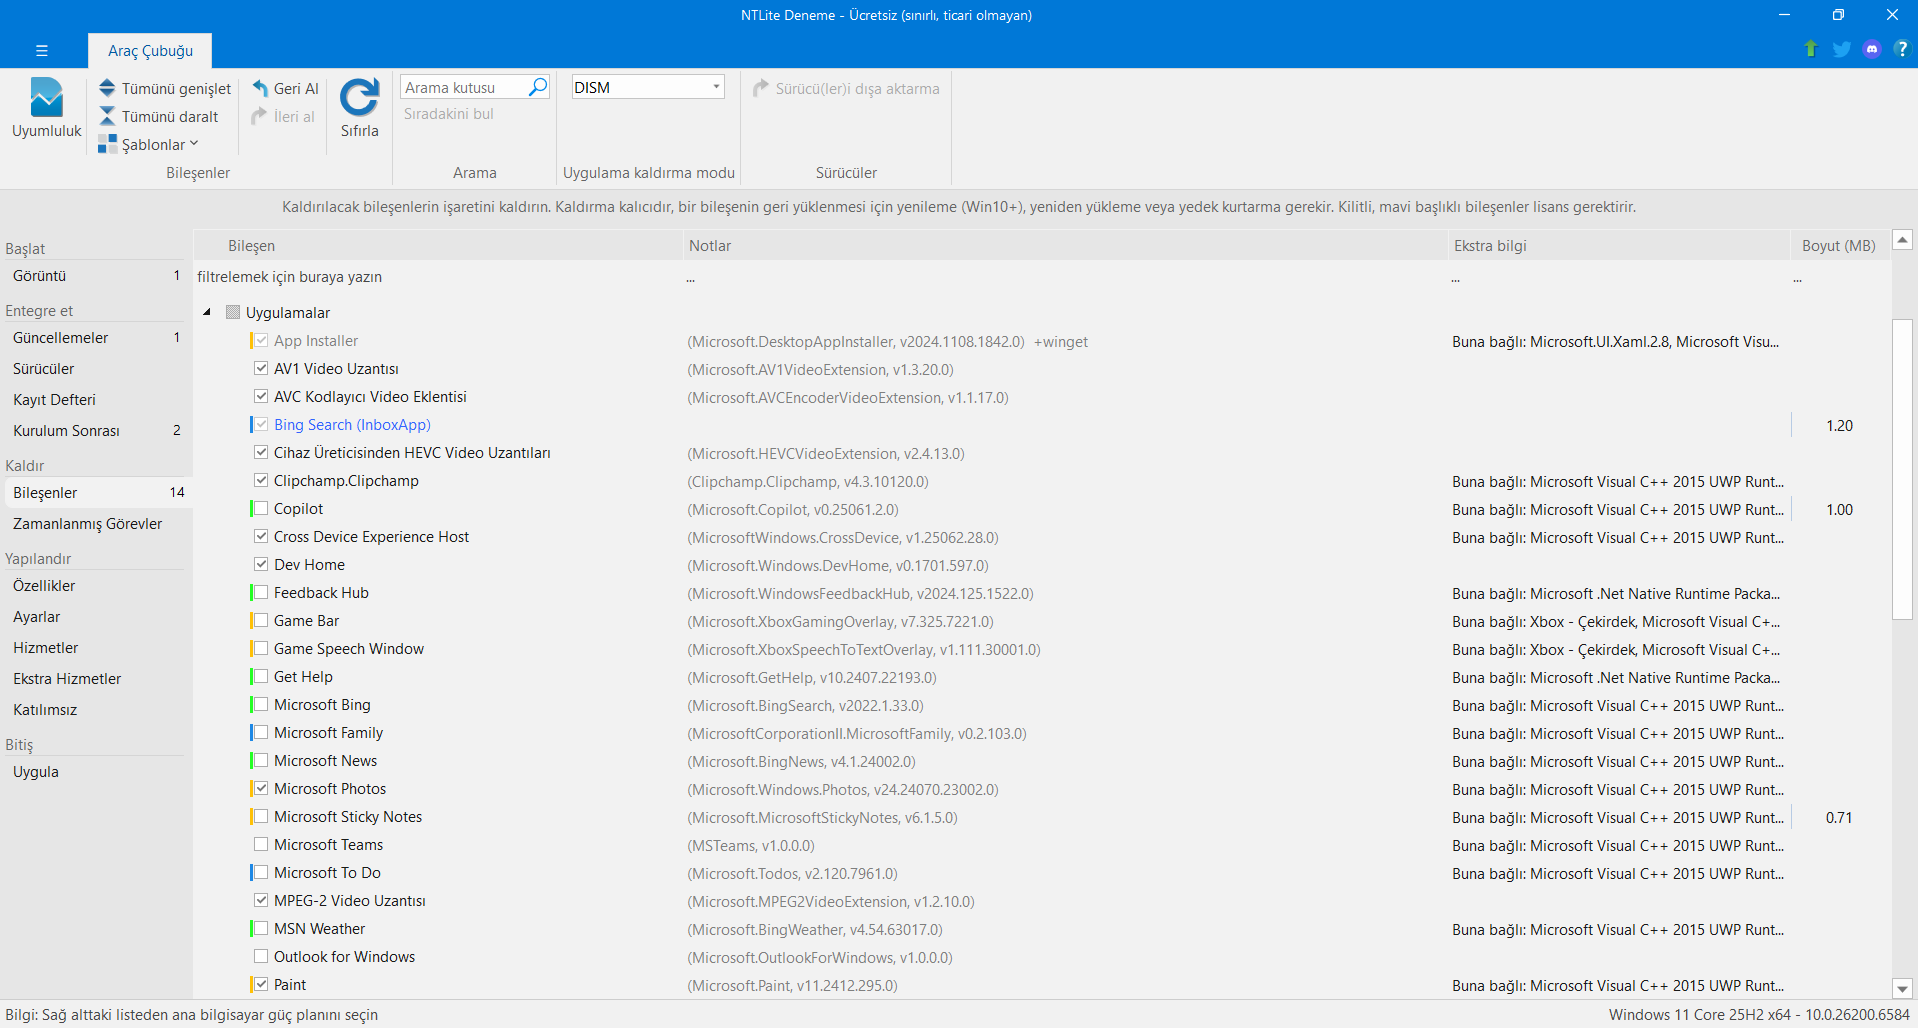Click the Bileşen column header
The height and width of the screenshot is (1028, 1918).
click(x=438, y=246)
